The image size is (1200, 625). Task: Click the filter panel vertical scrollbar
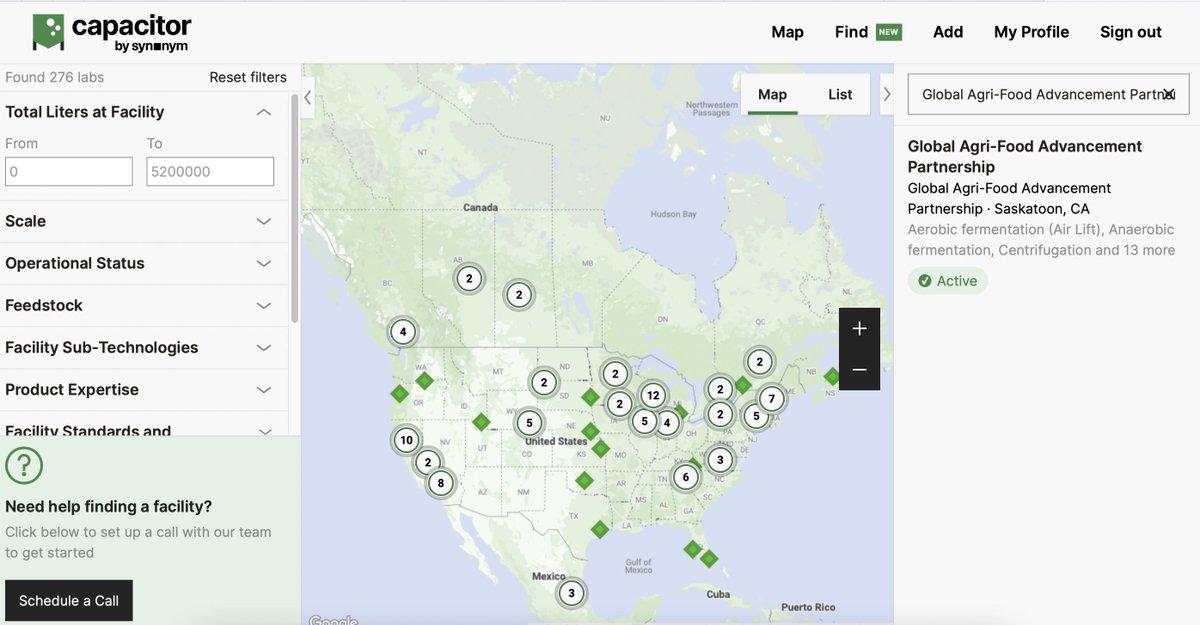point(294,208)
